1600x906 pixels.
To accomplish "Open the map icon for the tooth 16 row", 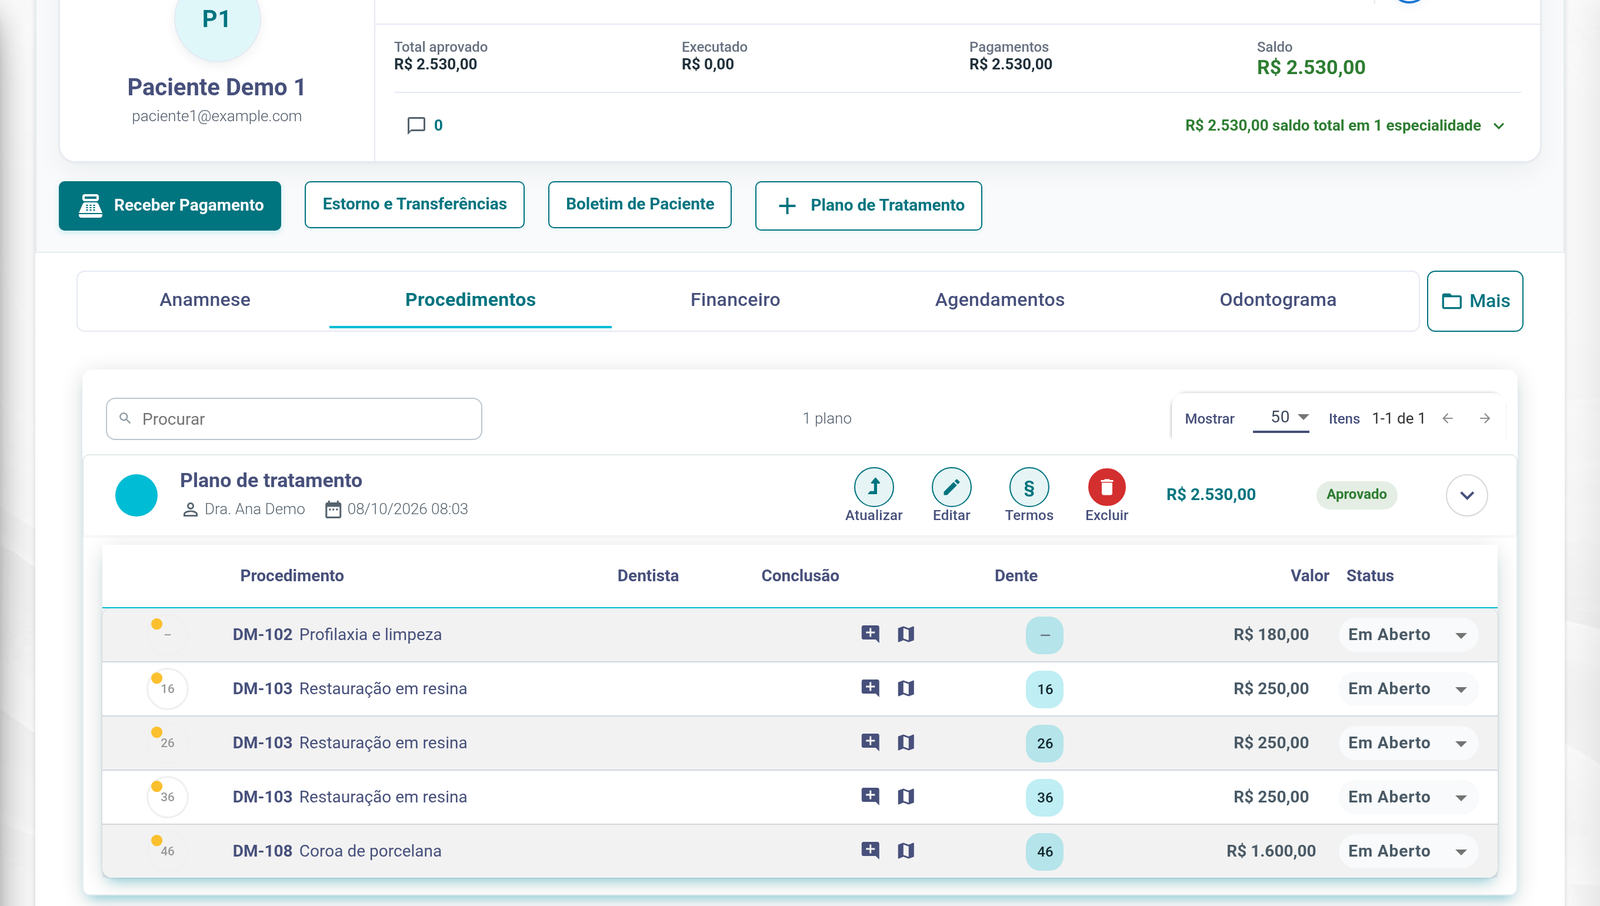I will [x=906, y=688].
